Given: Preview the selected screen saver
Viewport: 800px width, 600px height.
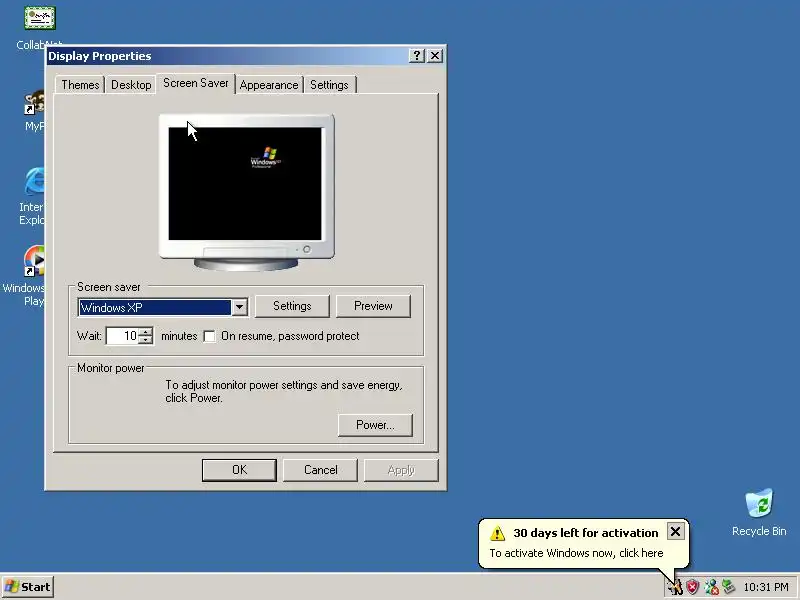Looking at the screenshot, I should 373,306.
